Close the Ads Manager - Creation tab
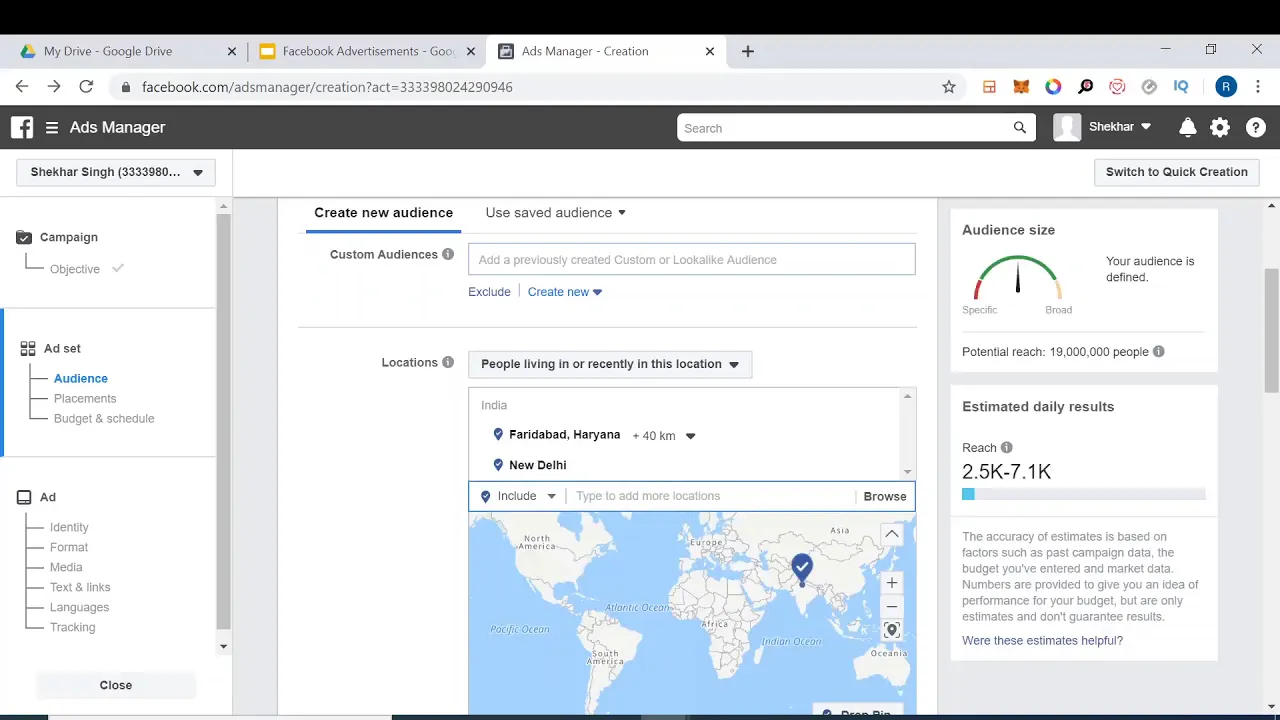 click(710, 51)
